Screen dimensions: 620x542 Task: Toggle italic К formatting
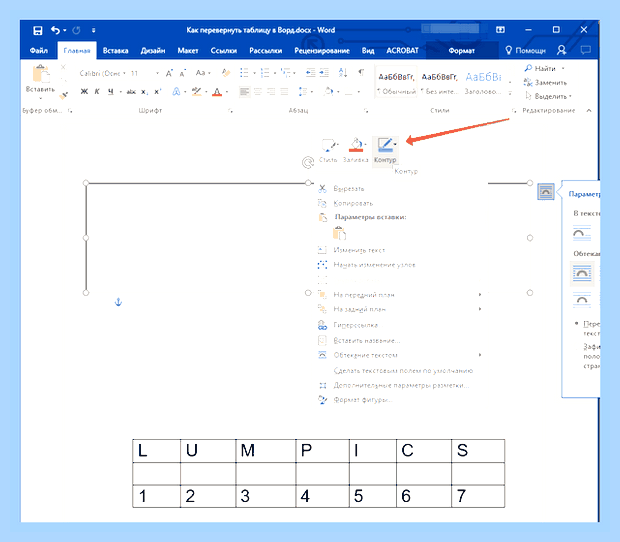coord(97,92)
